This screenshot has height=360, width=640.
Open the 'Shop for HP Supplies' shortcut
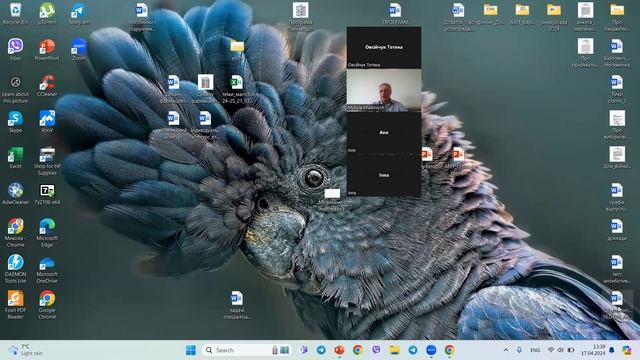point(47,160)
